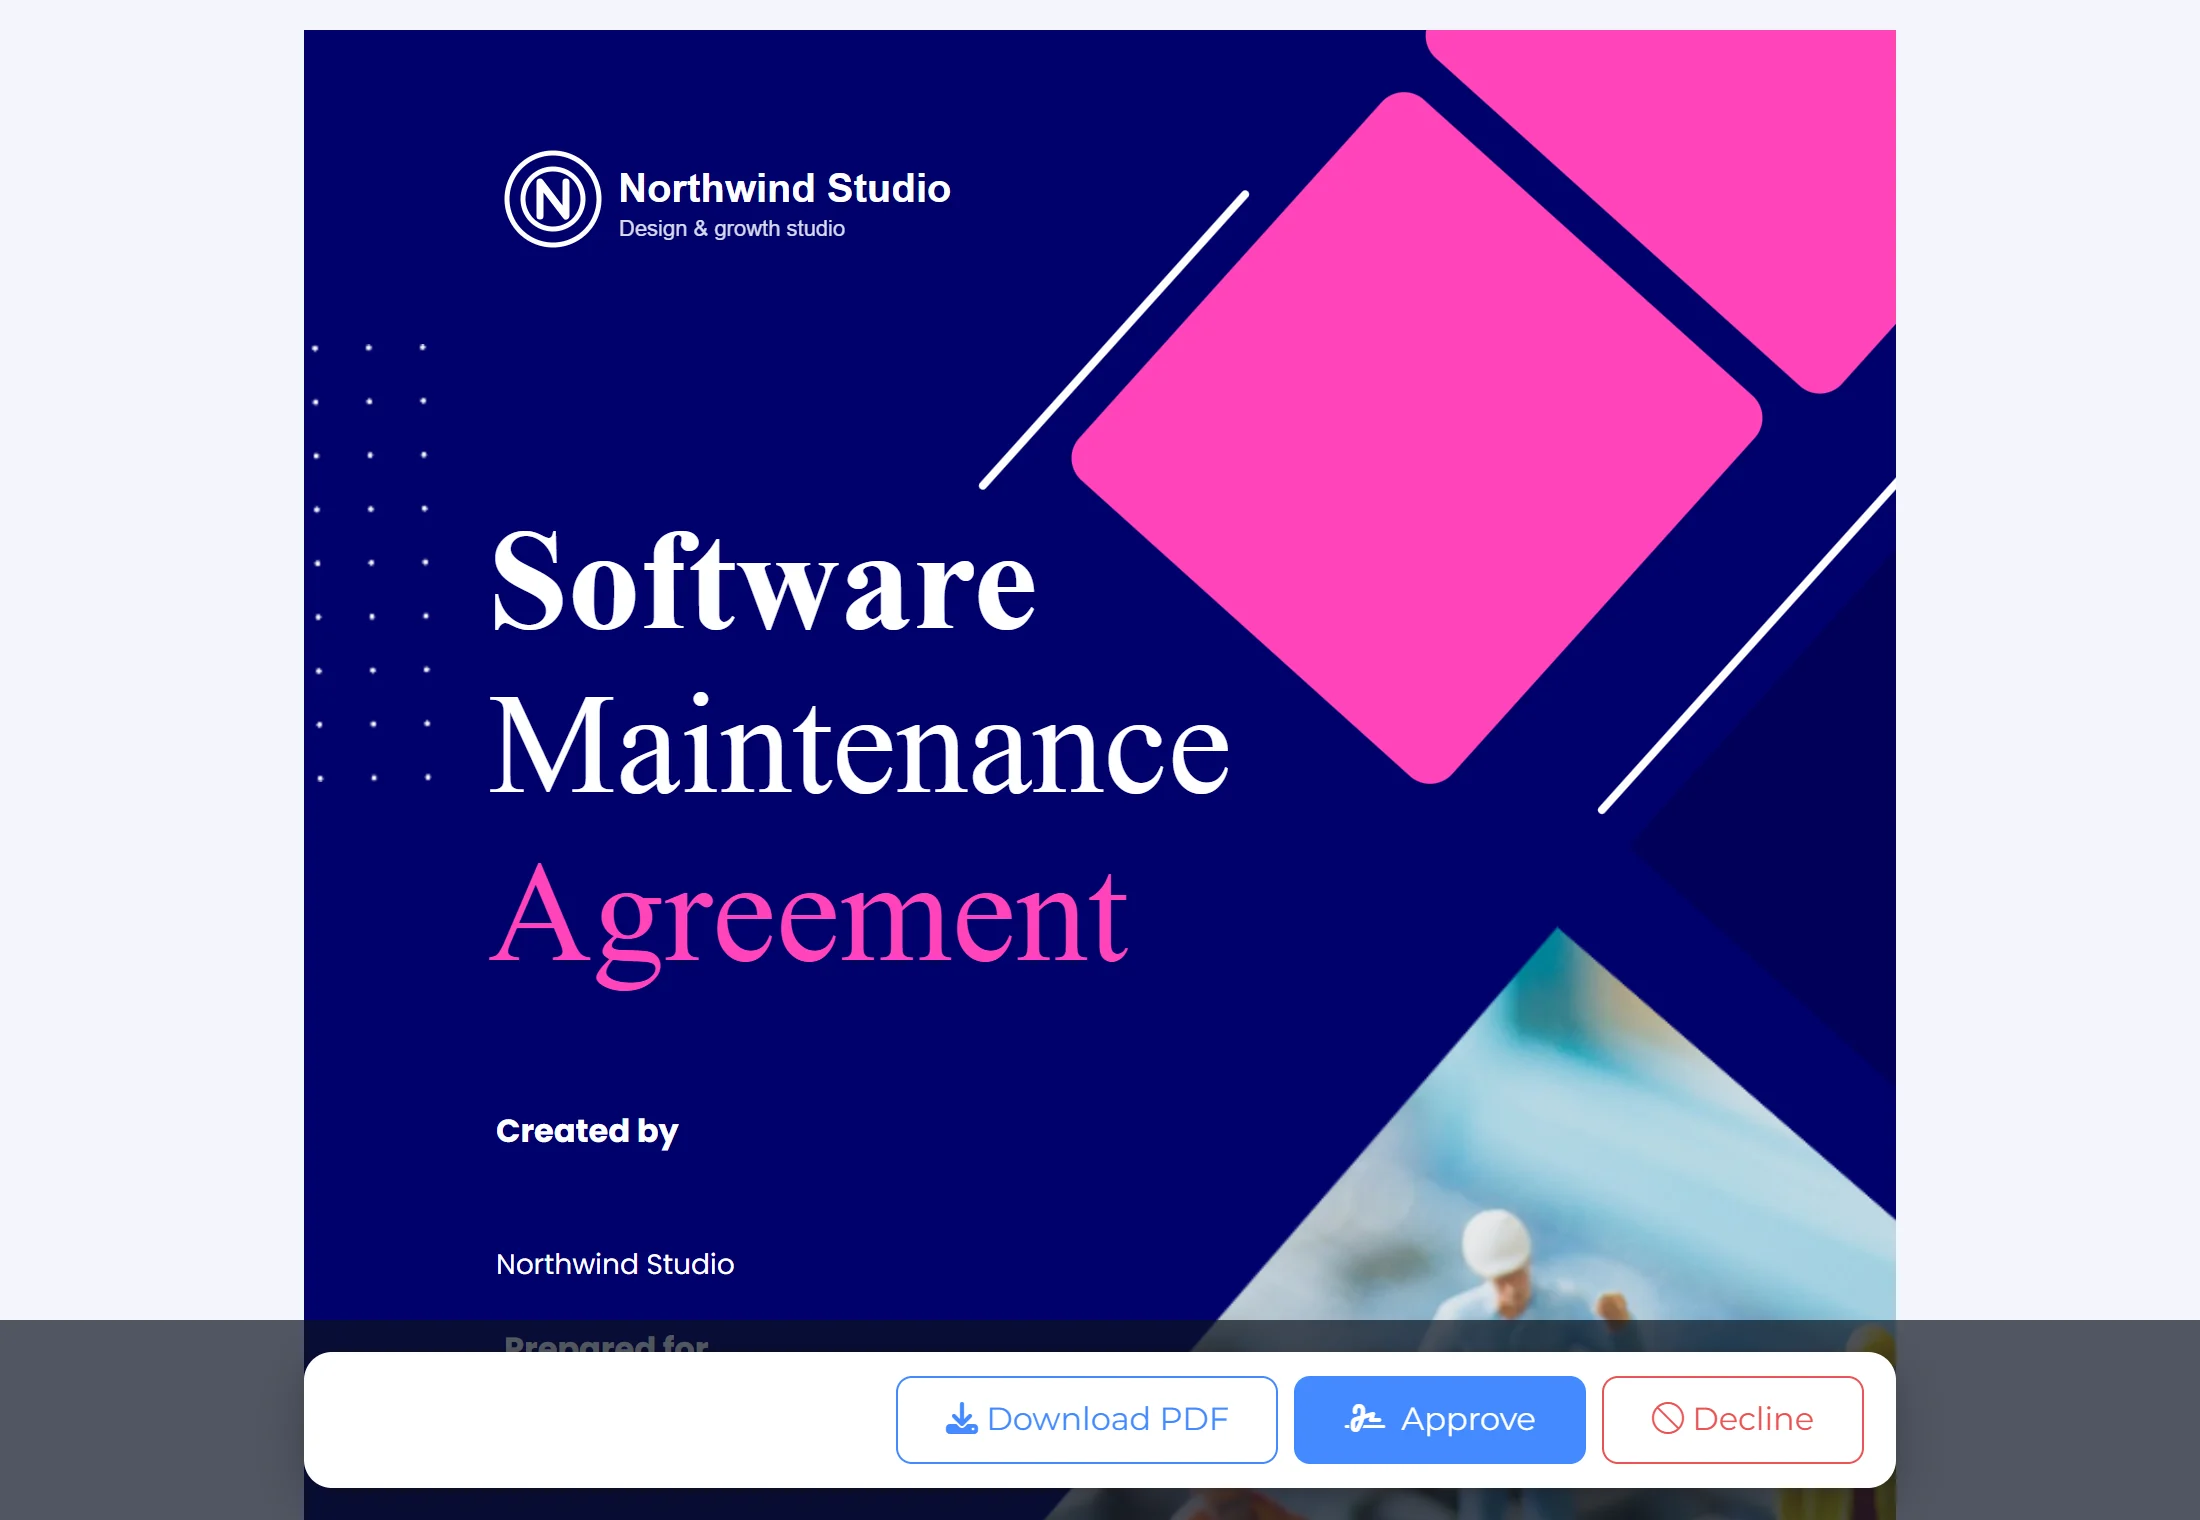This screenshot has height=1520, width=2200.
Task: Click the Download PDF button
Action: coord(1086,1419)
